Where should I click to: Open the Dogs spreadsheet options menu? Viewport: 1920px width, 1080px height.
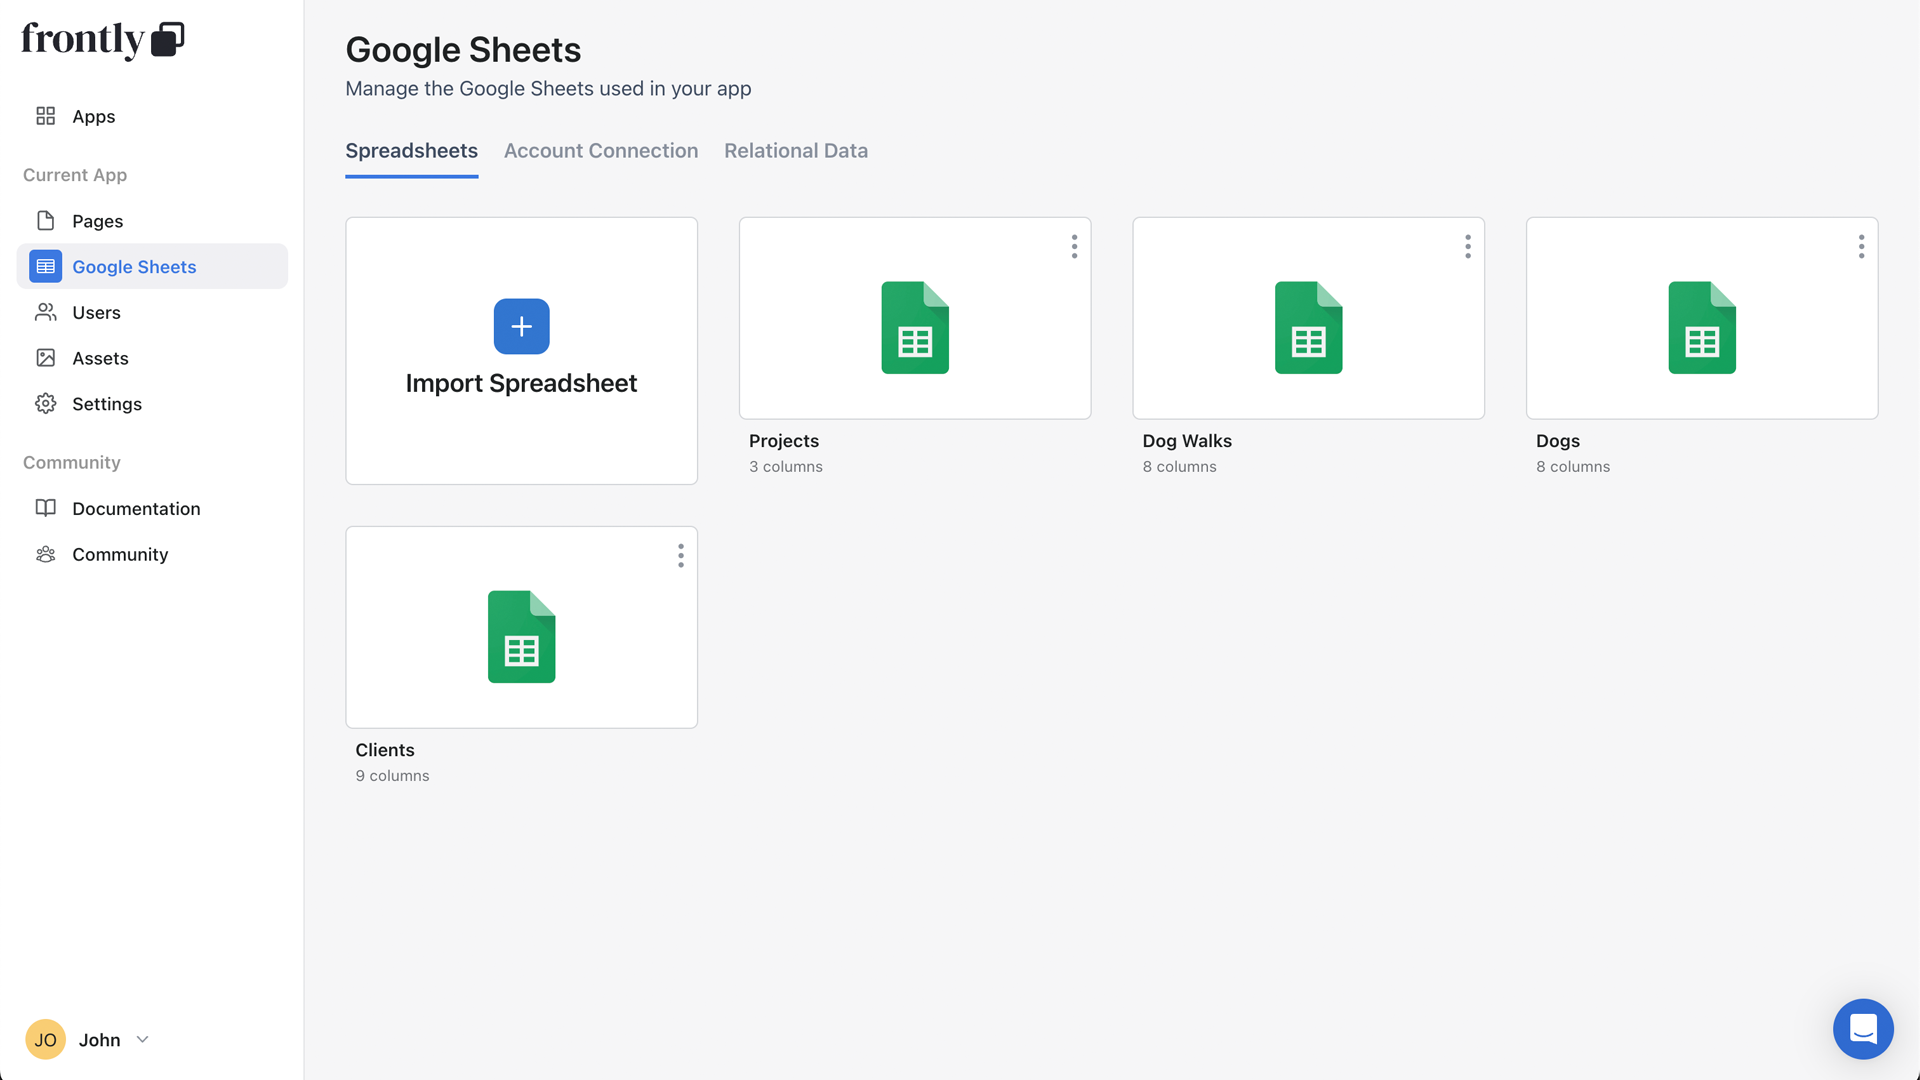click(1861, 246)
